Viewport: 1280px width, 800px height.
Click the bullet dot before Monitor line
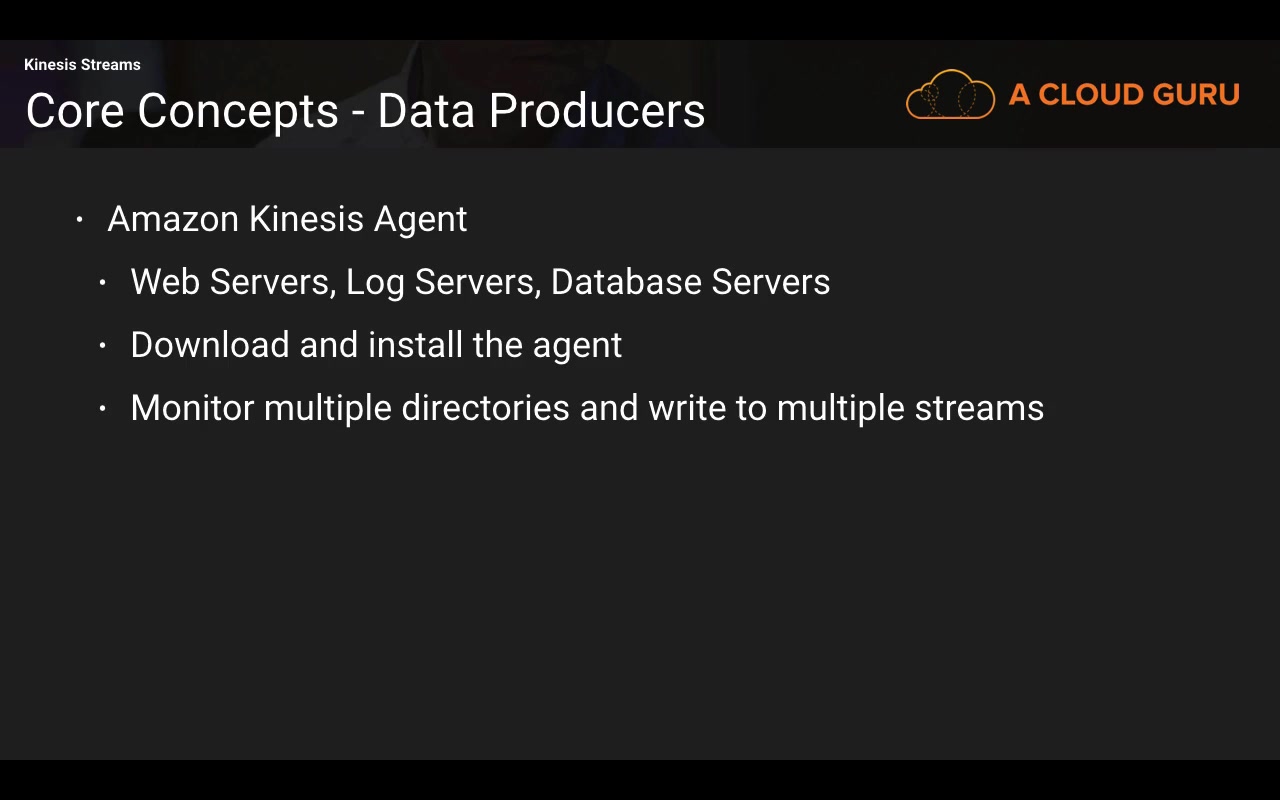102,409
